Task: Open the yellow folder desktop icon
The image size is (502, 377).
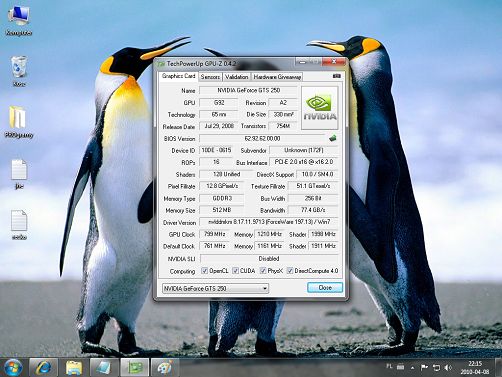Action: click(19, 122)
